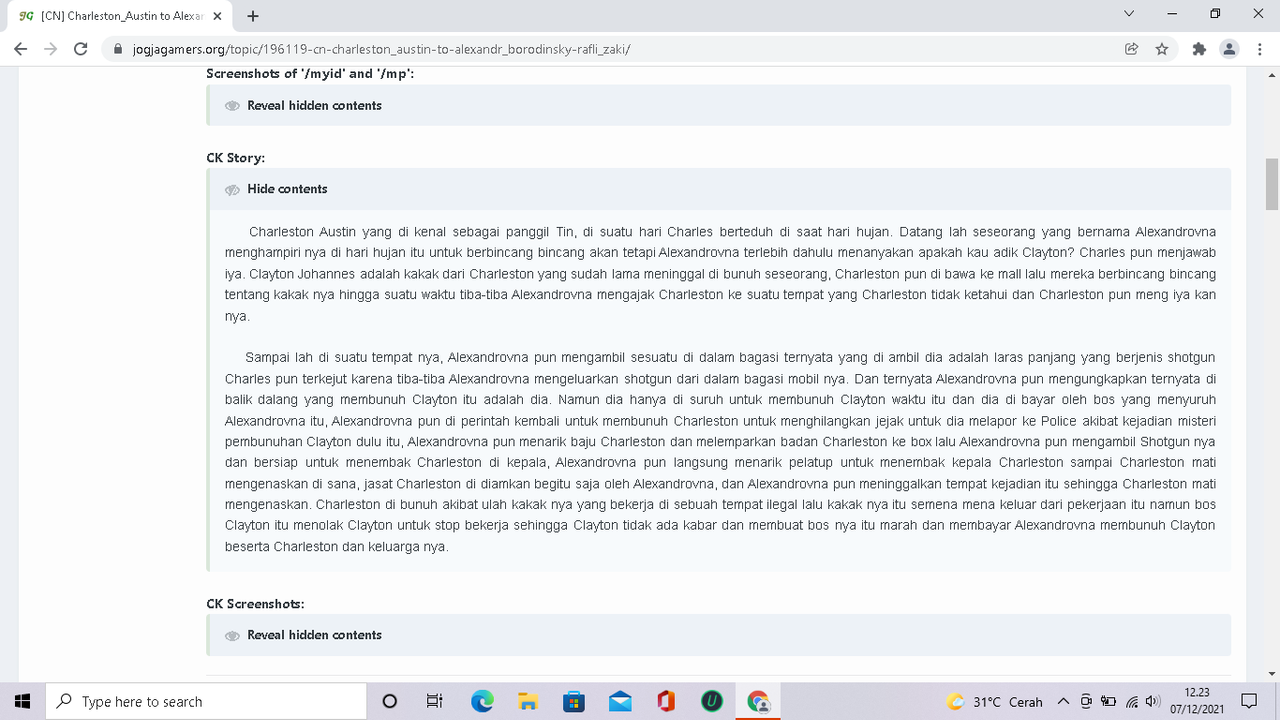
Task: Reveal hidden '/myid' and '/mp' screenshots
Action: click(314, 106)
